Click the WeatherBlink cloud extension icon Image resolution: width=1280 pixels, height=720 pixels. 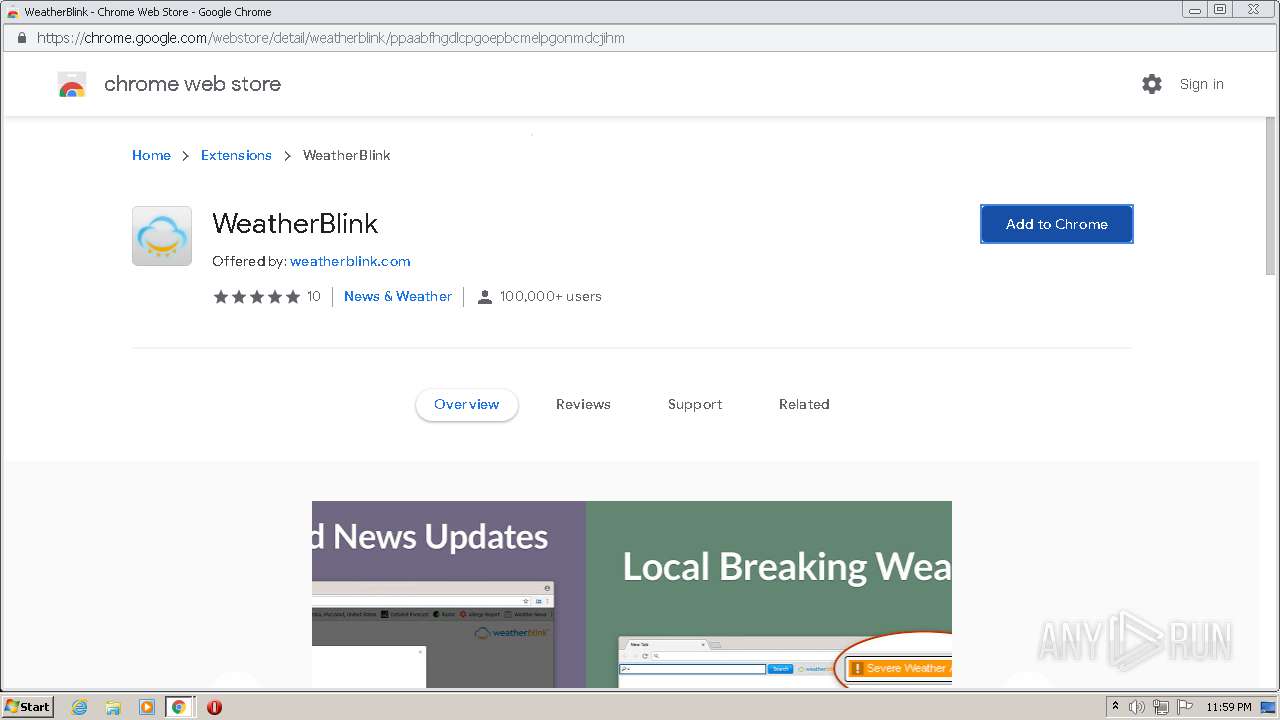pos(162,236)
